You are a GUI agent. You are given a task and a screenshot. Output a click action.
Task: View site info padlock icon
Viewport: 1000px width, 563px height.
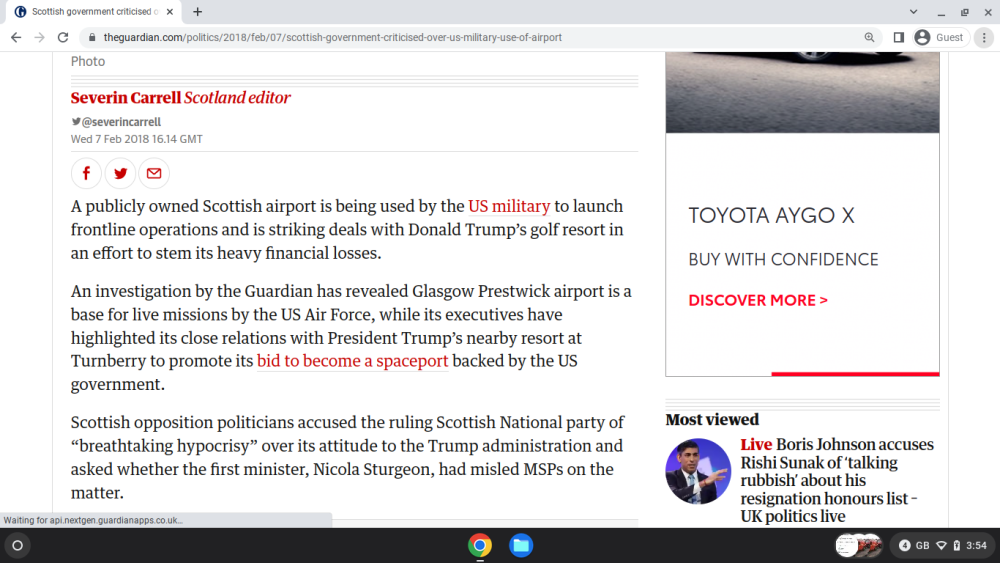[92, 38]
